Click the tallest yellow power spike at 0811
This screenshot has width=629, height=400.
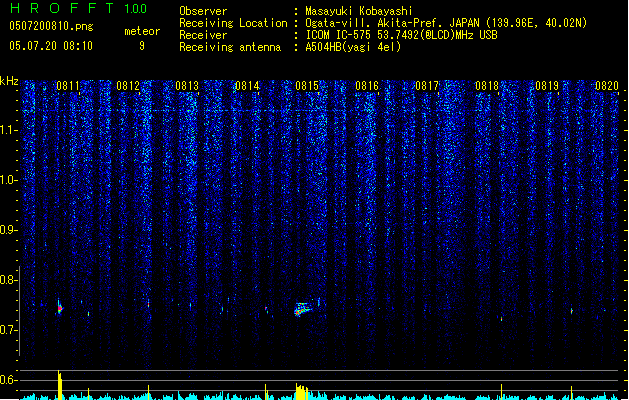[60, 385]
